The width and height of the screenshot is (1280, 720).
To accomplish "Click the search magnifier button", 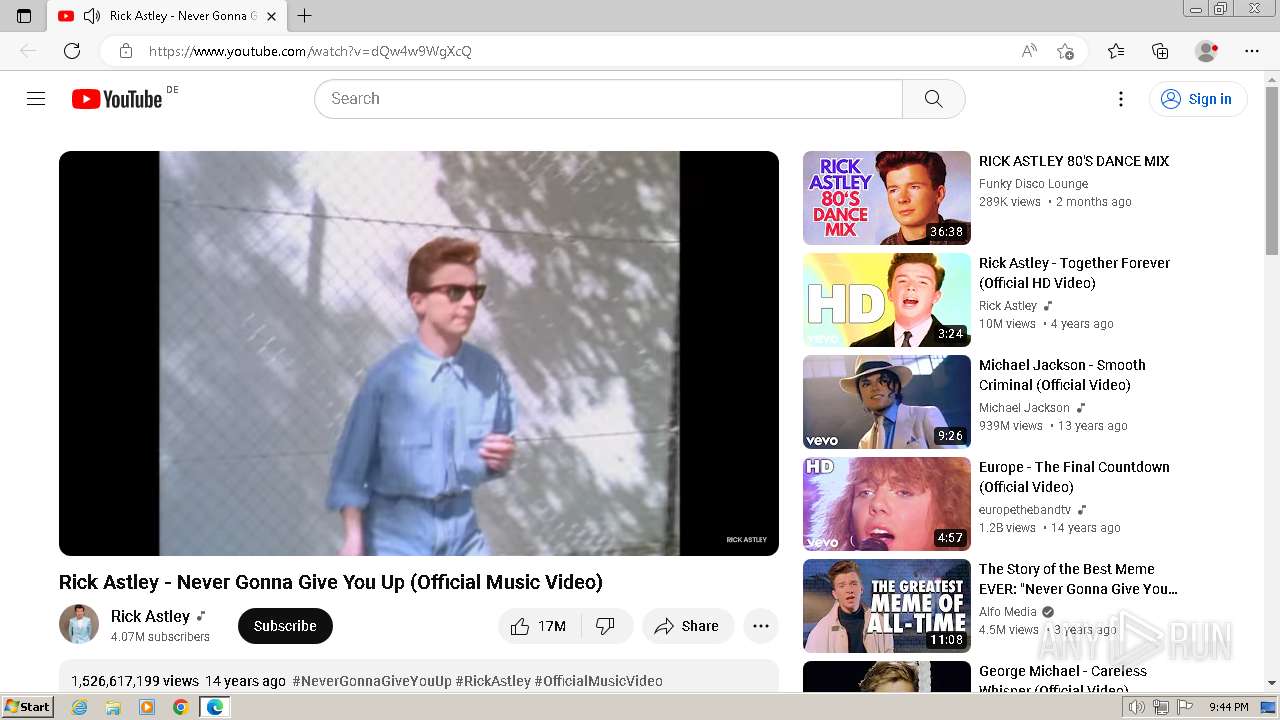I will point(933,98).
